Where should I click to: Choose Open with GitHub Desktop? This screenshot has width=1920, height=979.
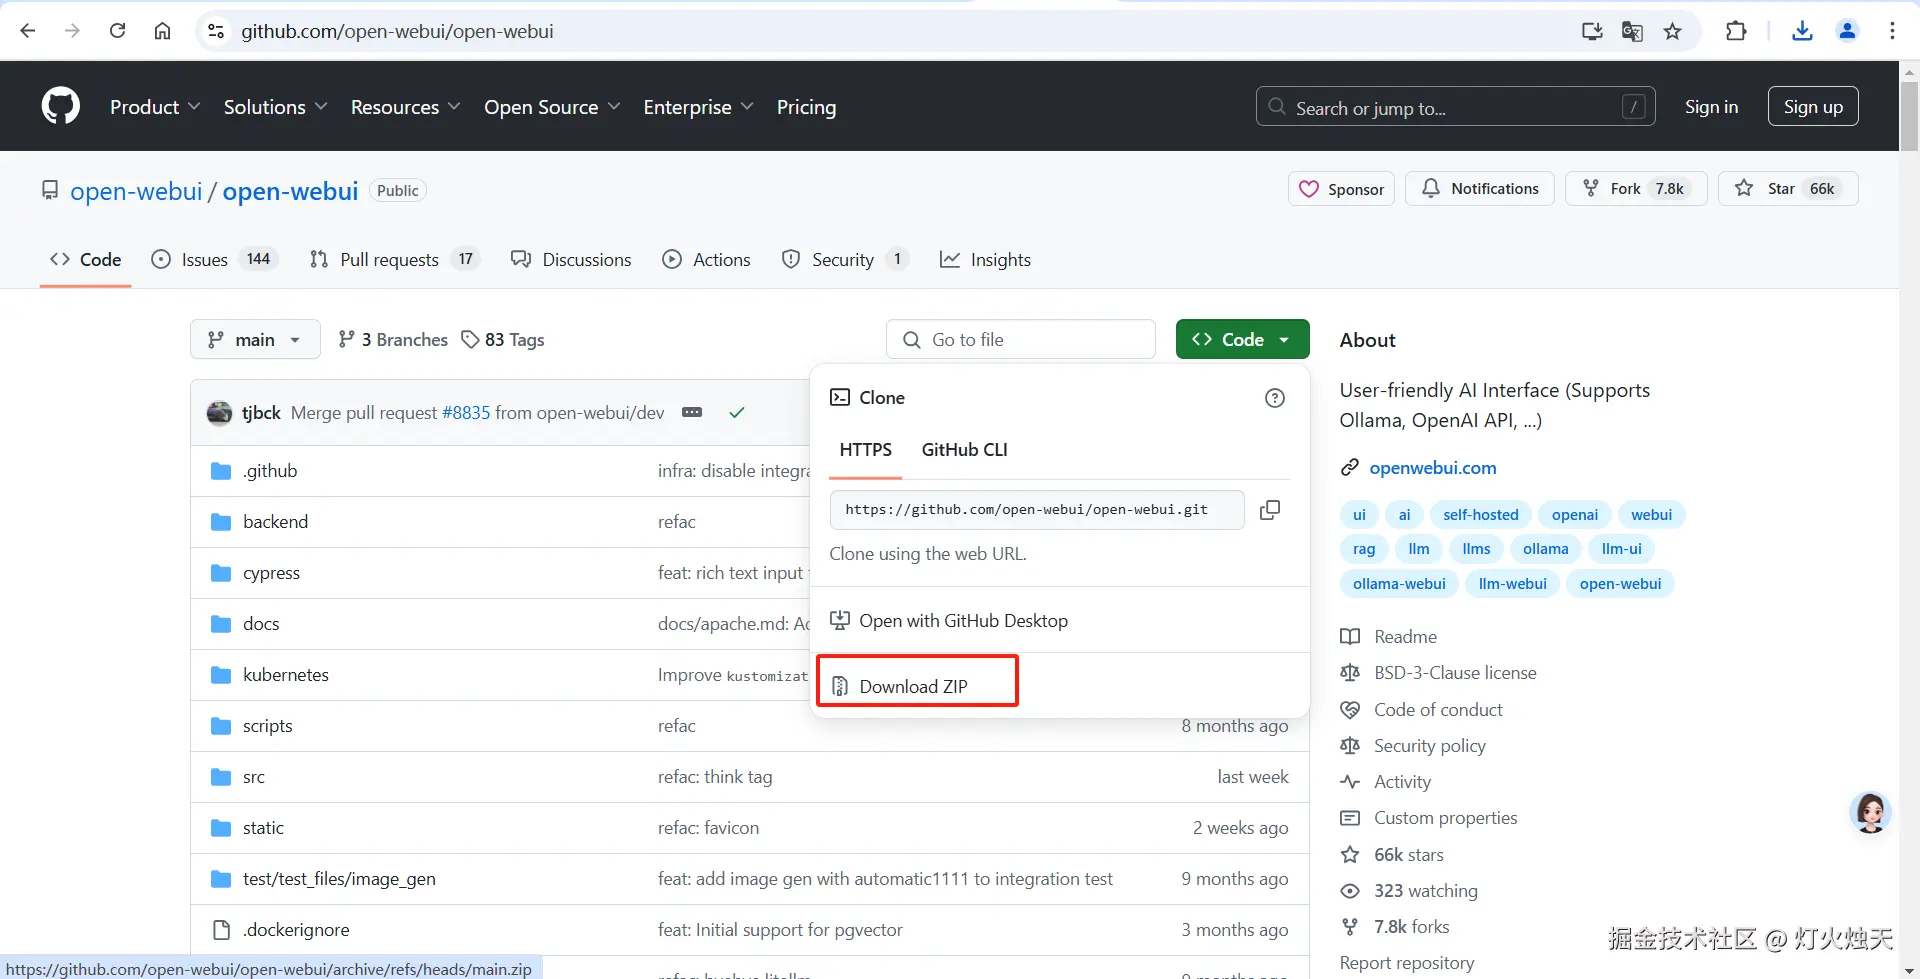pos(950,621)
